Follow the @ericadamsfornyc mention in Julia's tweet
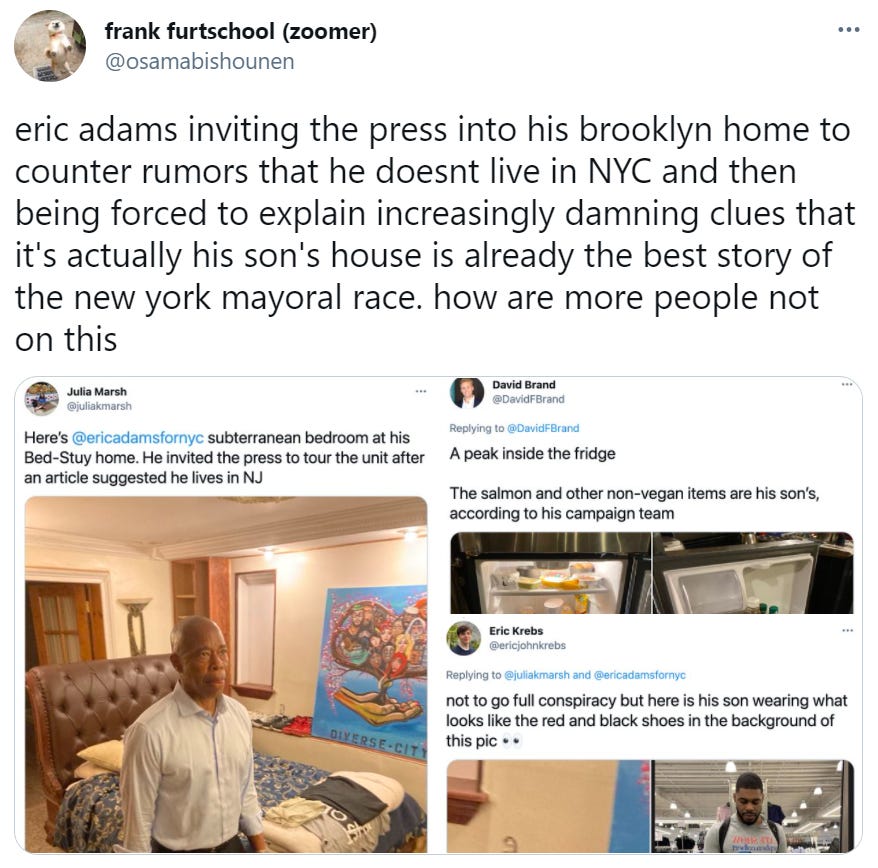 pyautogui.click(x=138, y=437)
